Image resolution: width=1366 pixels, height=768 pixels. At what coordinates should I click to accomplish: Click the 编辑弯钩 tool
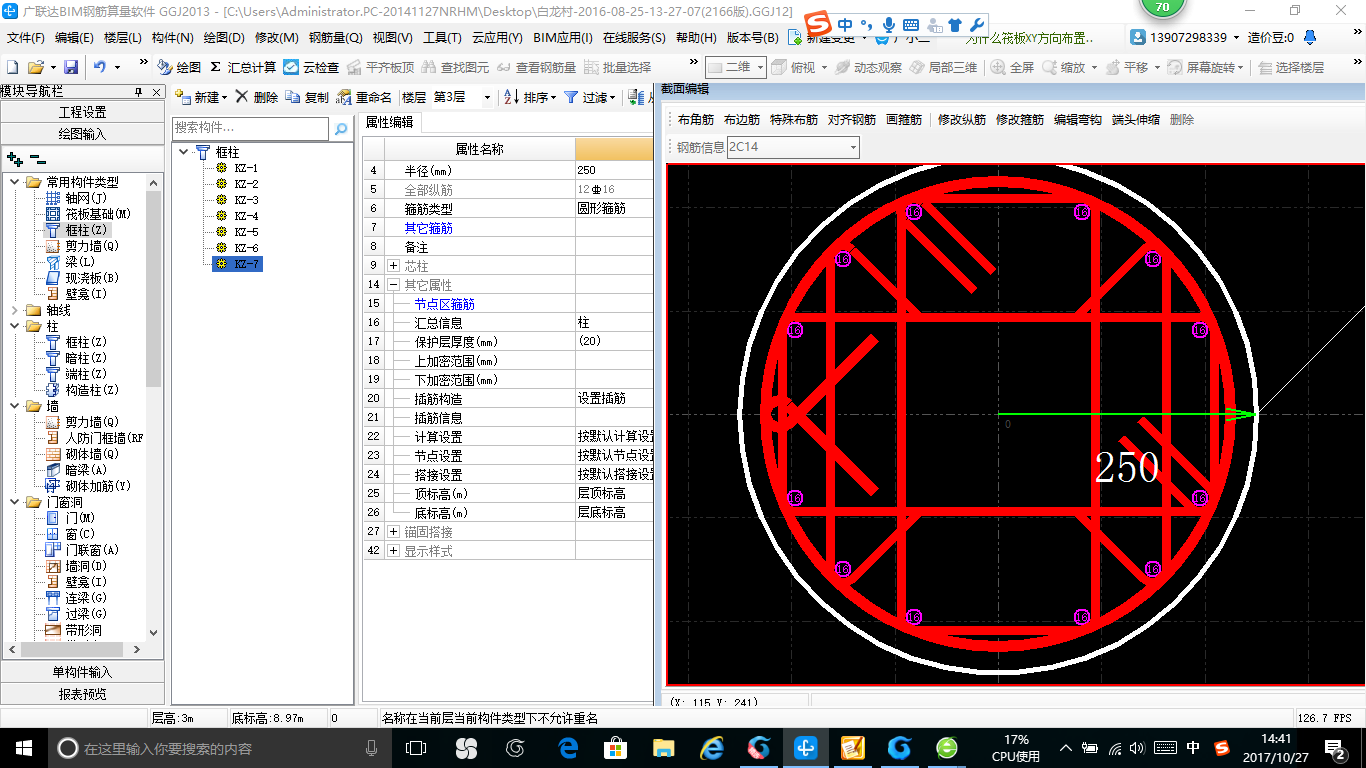click(1078, 120)
